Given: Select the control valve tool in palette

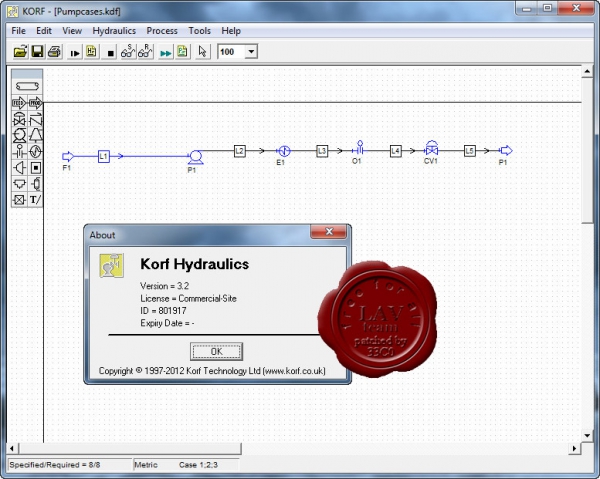Looking at the screenshot, I should pos(19,119).
